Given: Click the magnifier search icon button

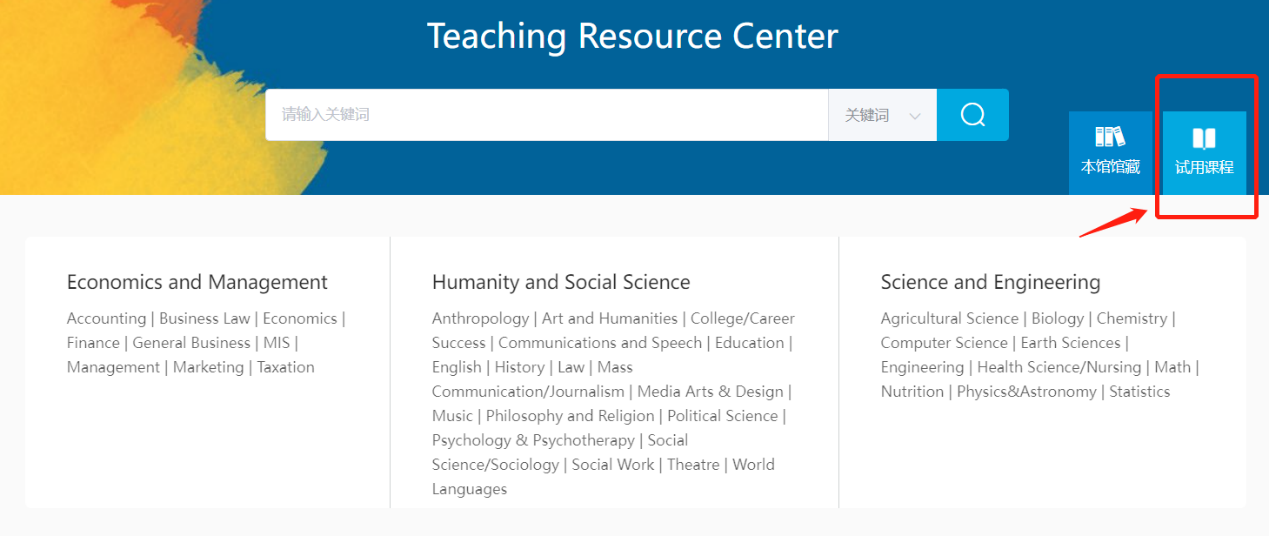Looking at the screenshot, I should 972,115.
